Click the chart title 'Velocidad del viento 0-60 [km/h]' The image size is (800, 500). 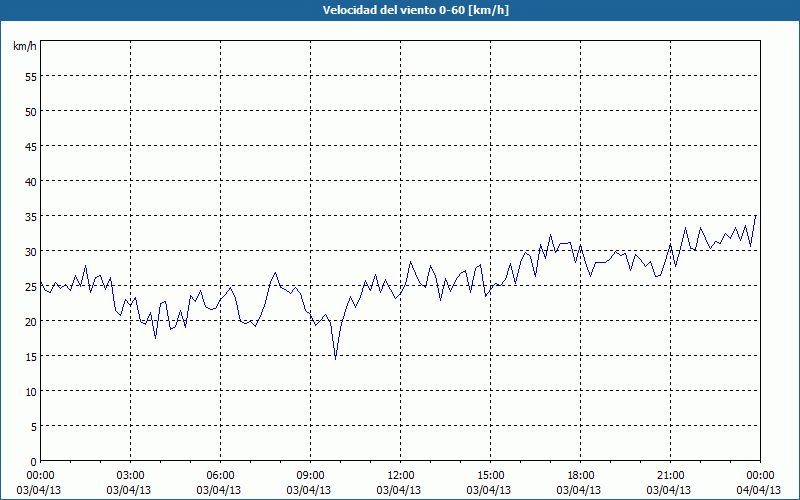coord(415,10)
